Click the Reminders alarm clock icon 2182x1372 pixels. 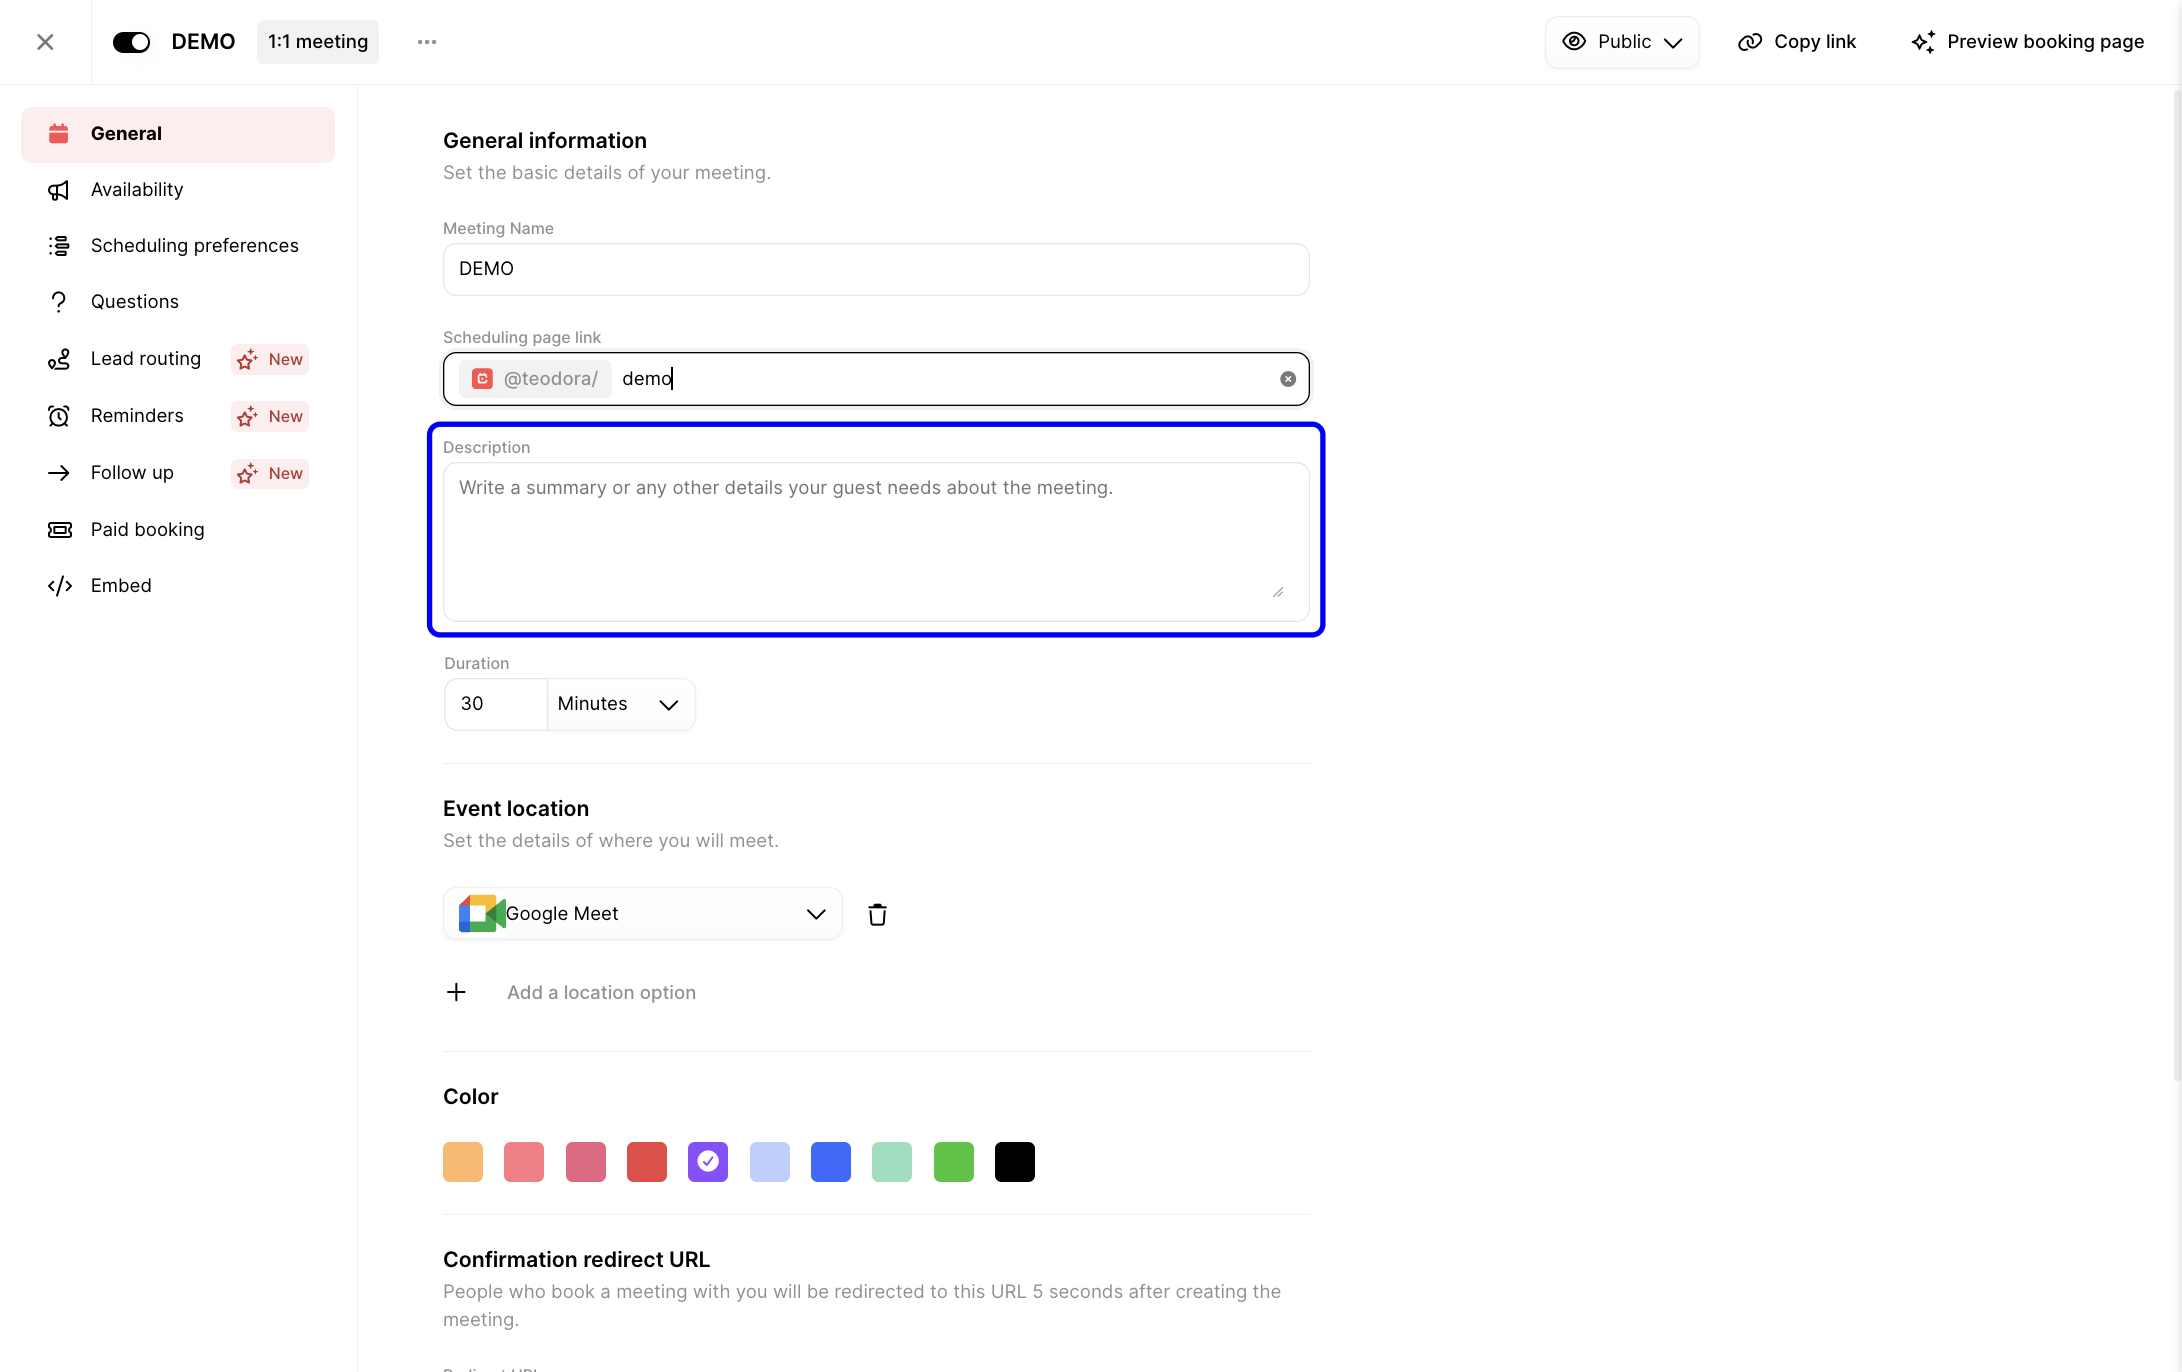[x=59, y=416]
